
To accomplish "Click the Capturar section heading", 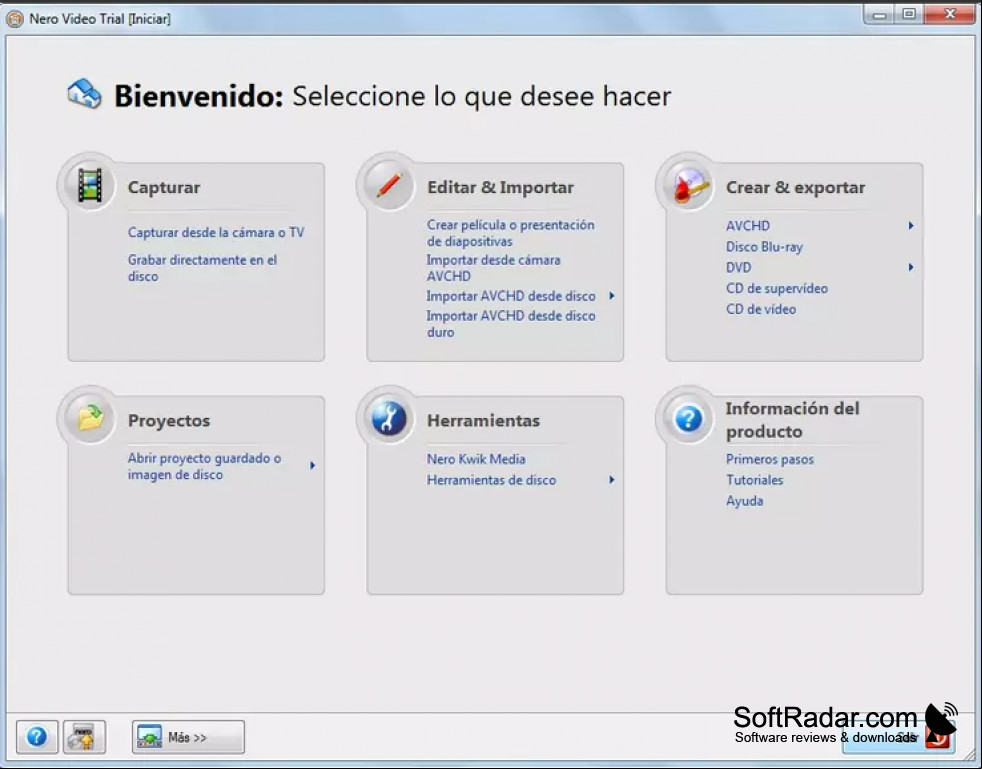I will pos(164,187).
